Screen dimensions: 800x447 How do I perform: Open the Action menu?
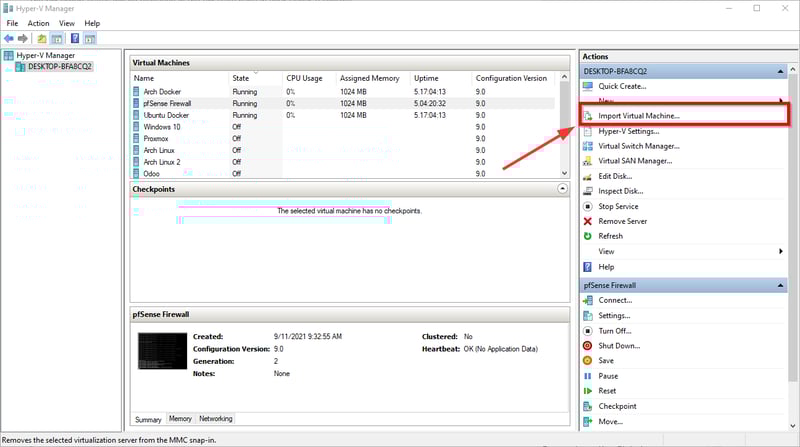(39, 23)
